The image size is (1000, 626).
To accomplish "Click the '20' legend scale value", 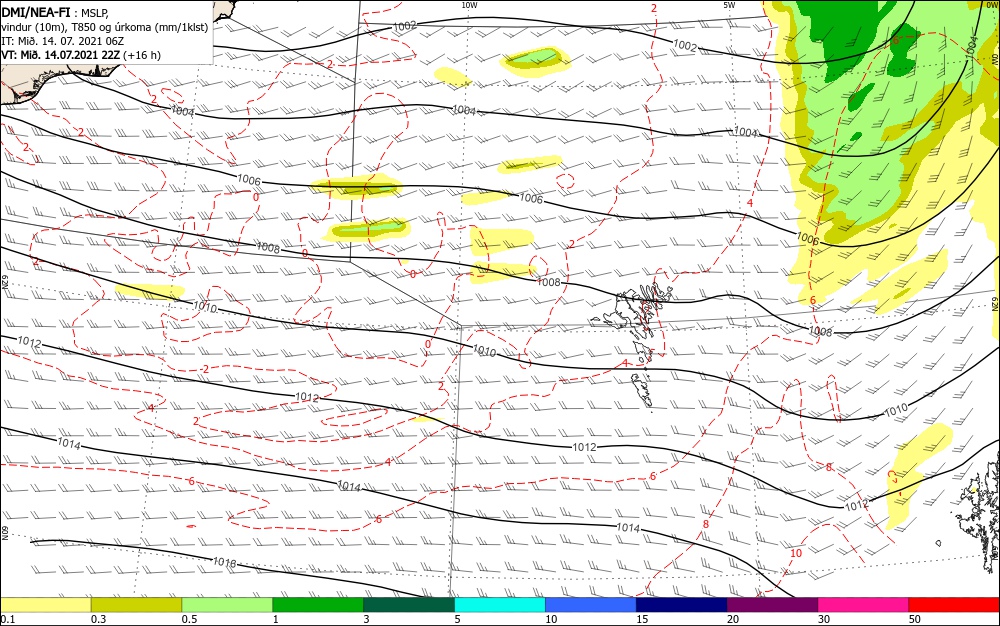I will click(733, 619).
